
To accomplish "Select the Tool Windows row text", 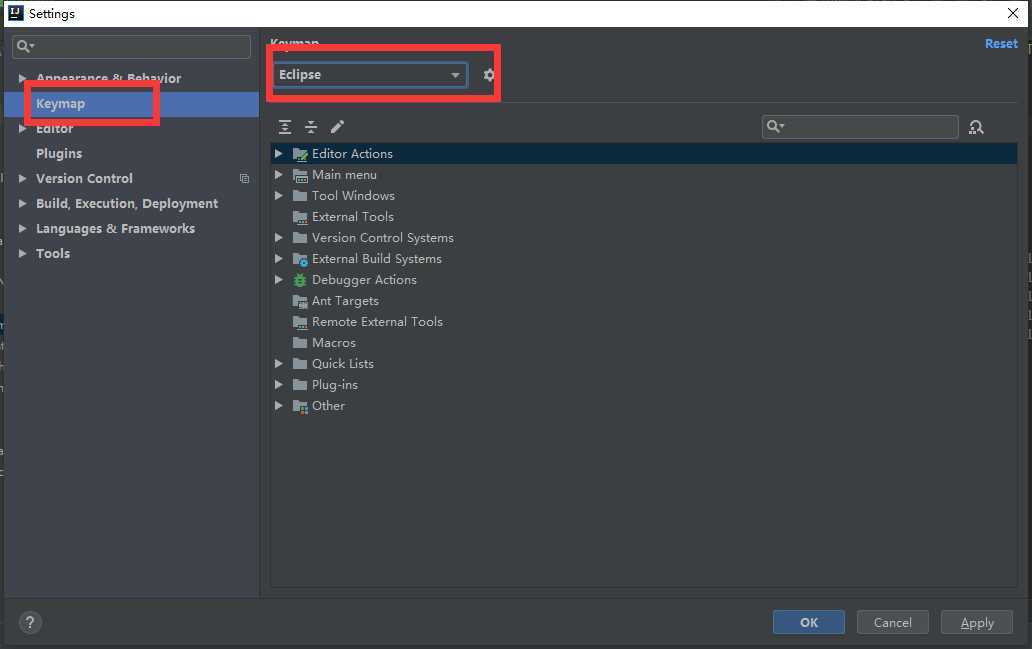I will (x=353, y=195).
